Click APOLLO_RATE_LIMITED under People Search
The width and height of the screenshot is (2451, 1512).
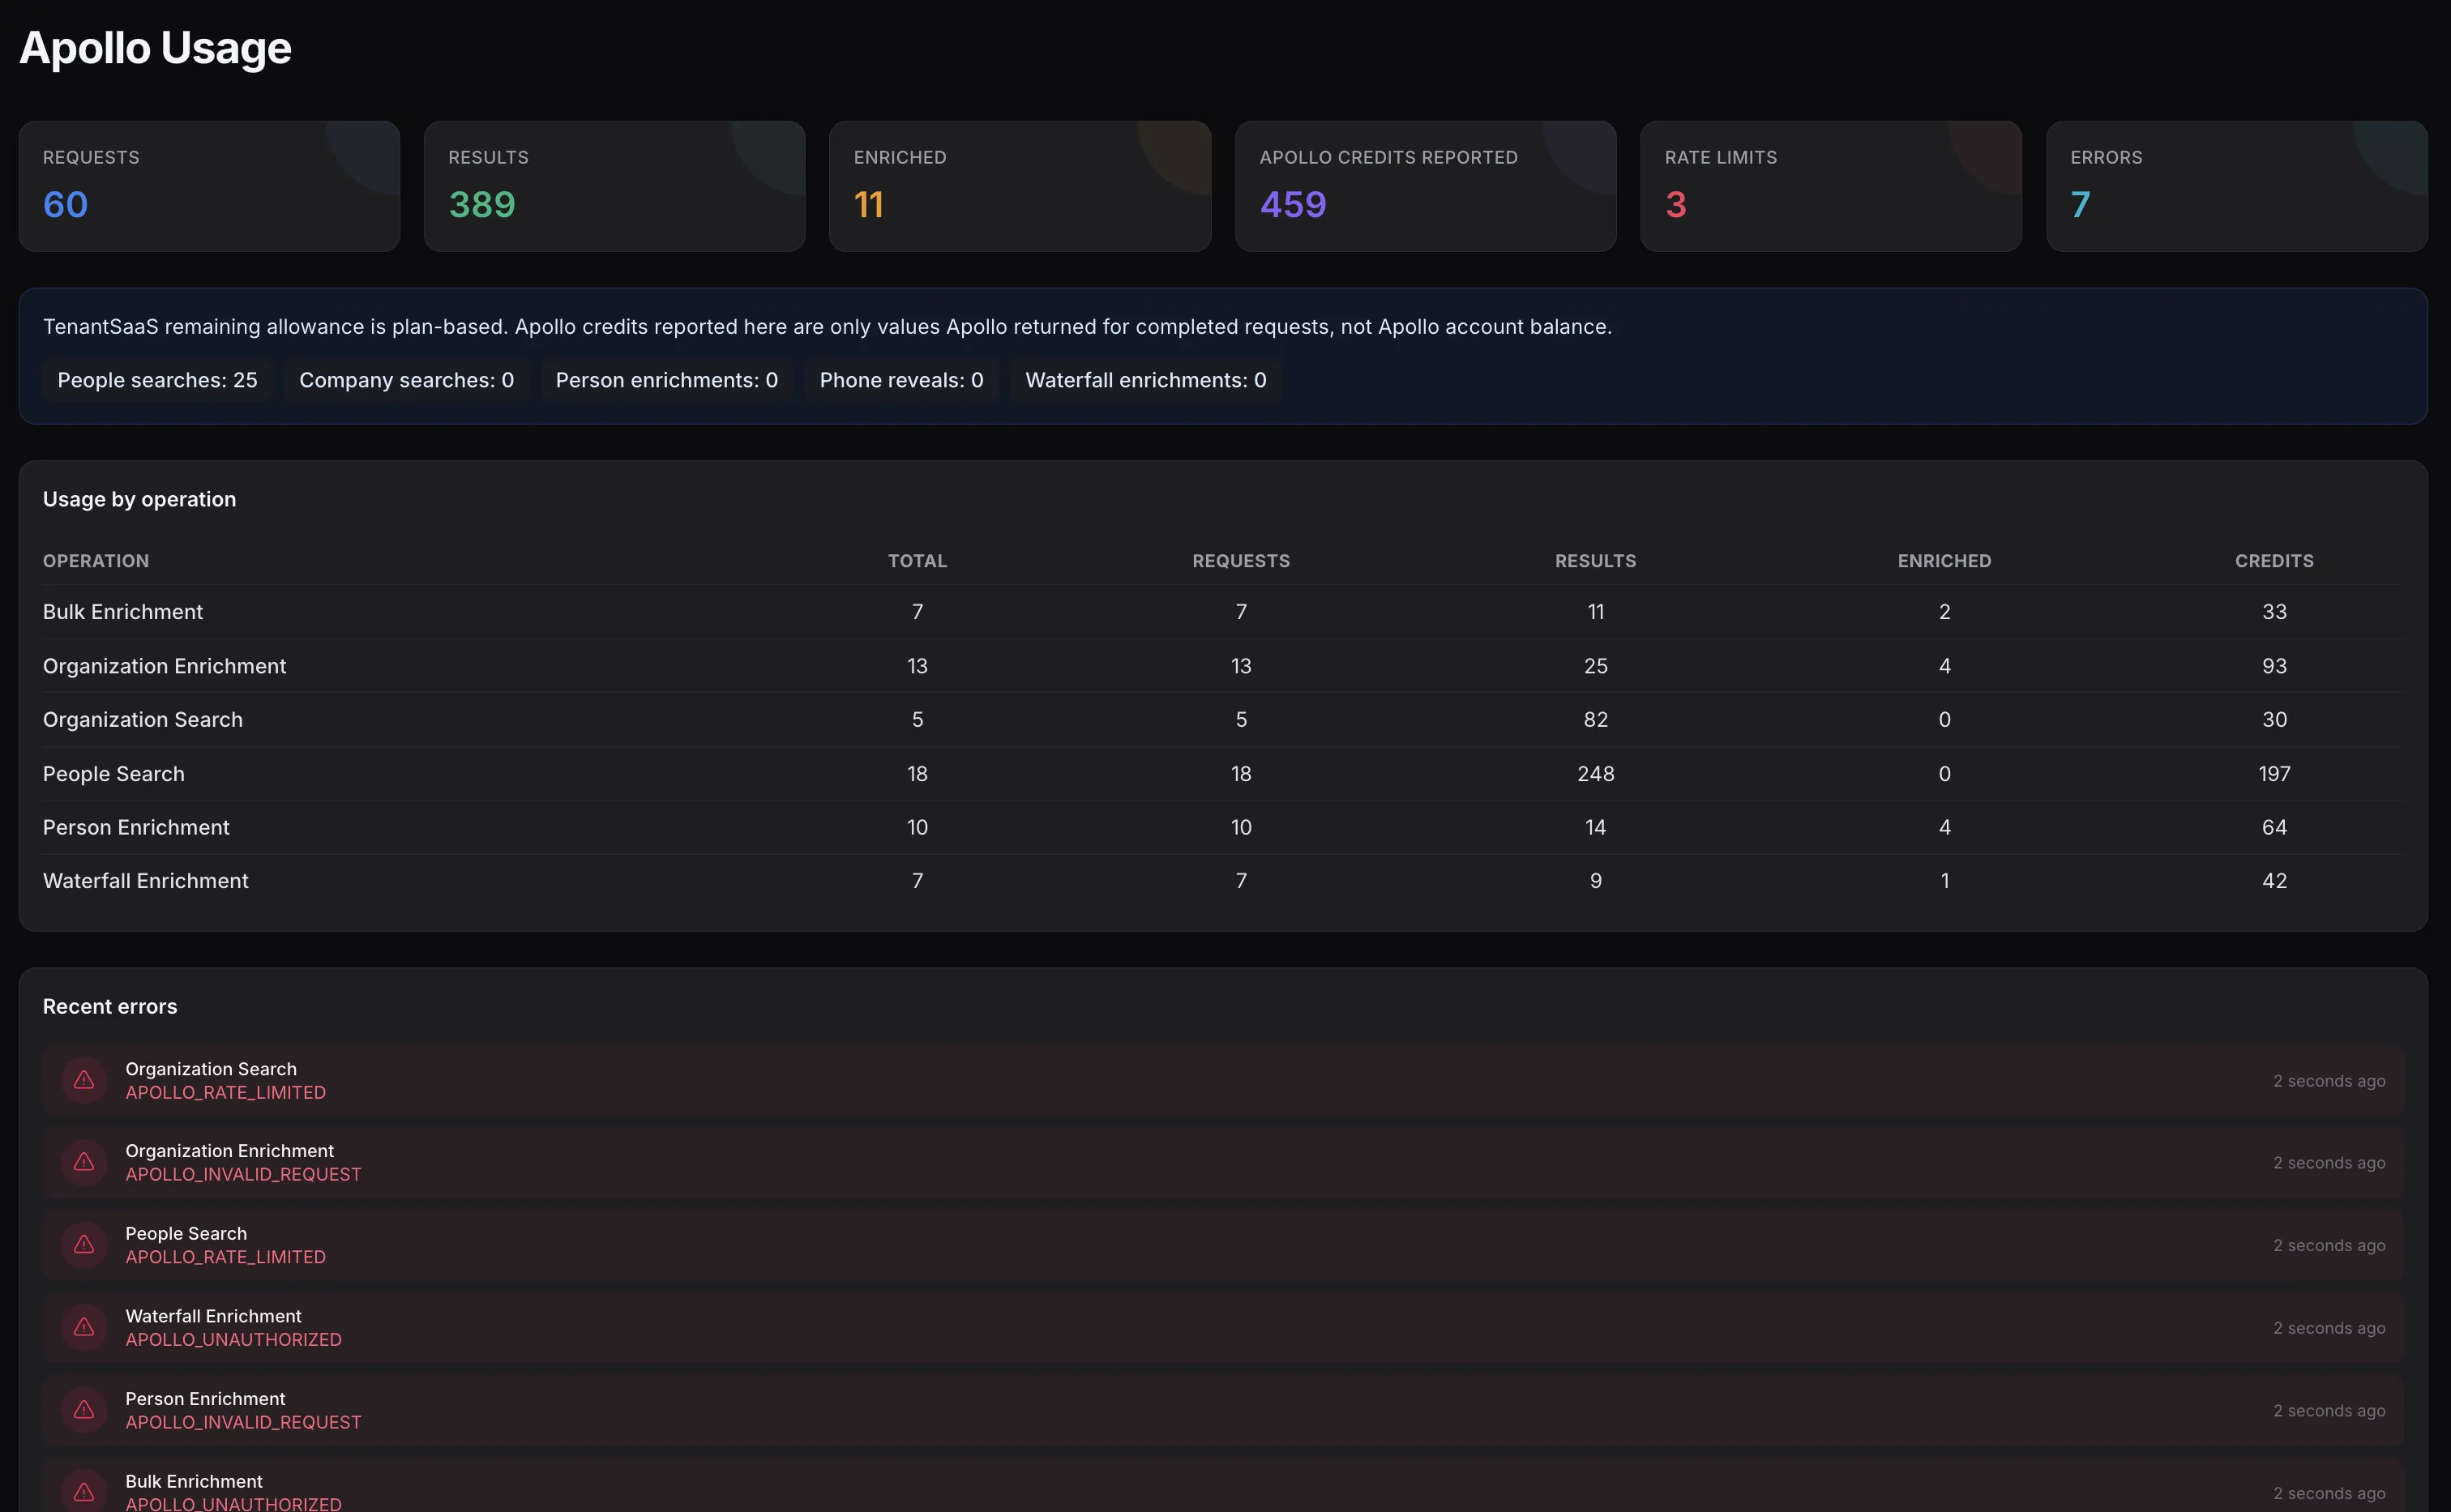pyautogui.click(x=225, y=1257)
